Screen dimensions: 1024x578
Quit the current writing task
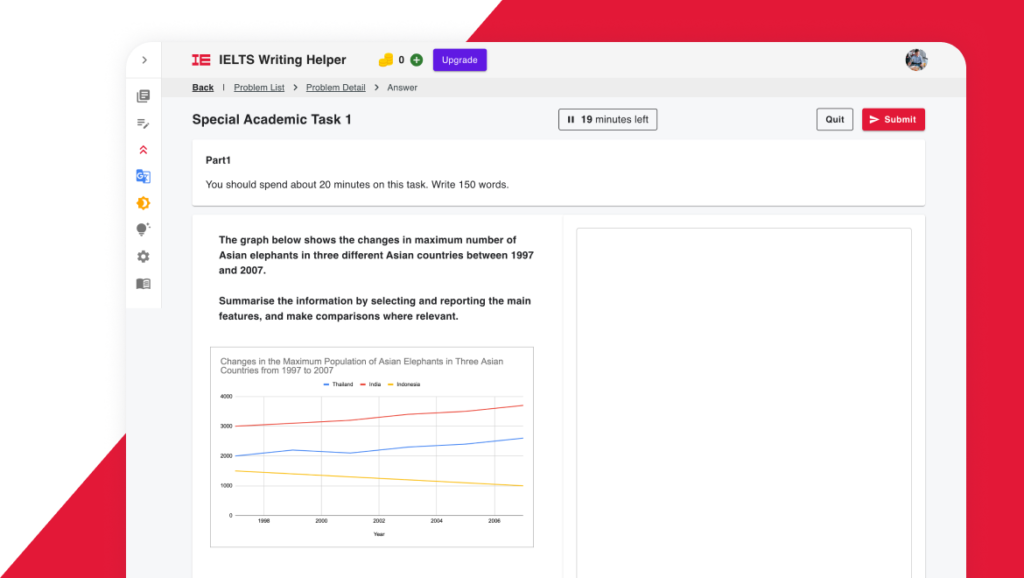click(834, 119)
